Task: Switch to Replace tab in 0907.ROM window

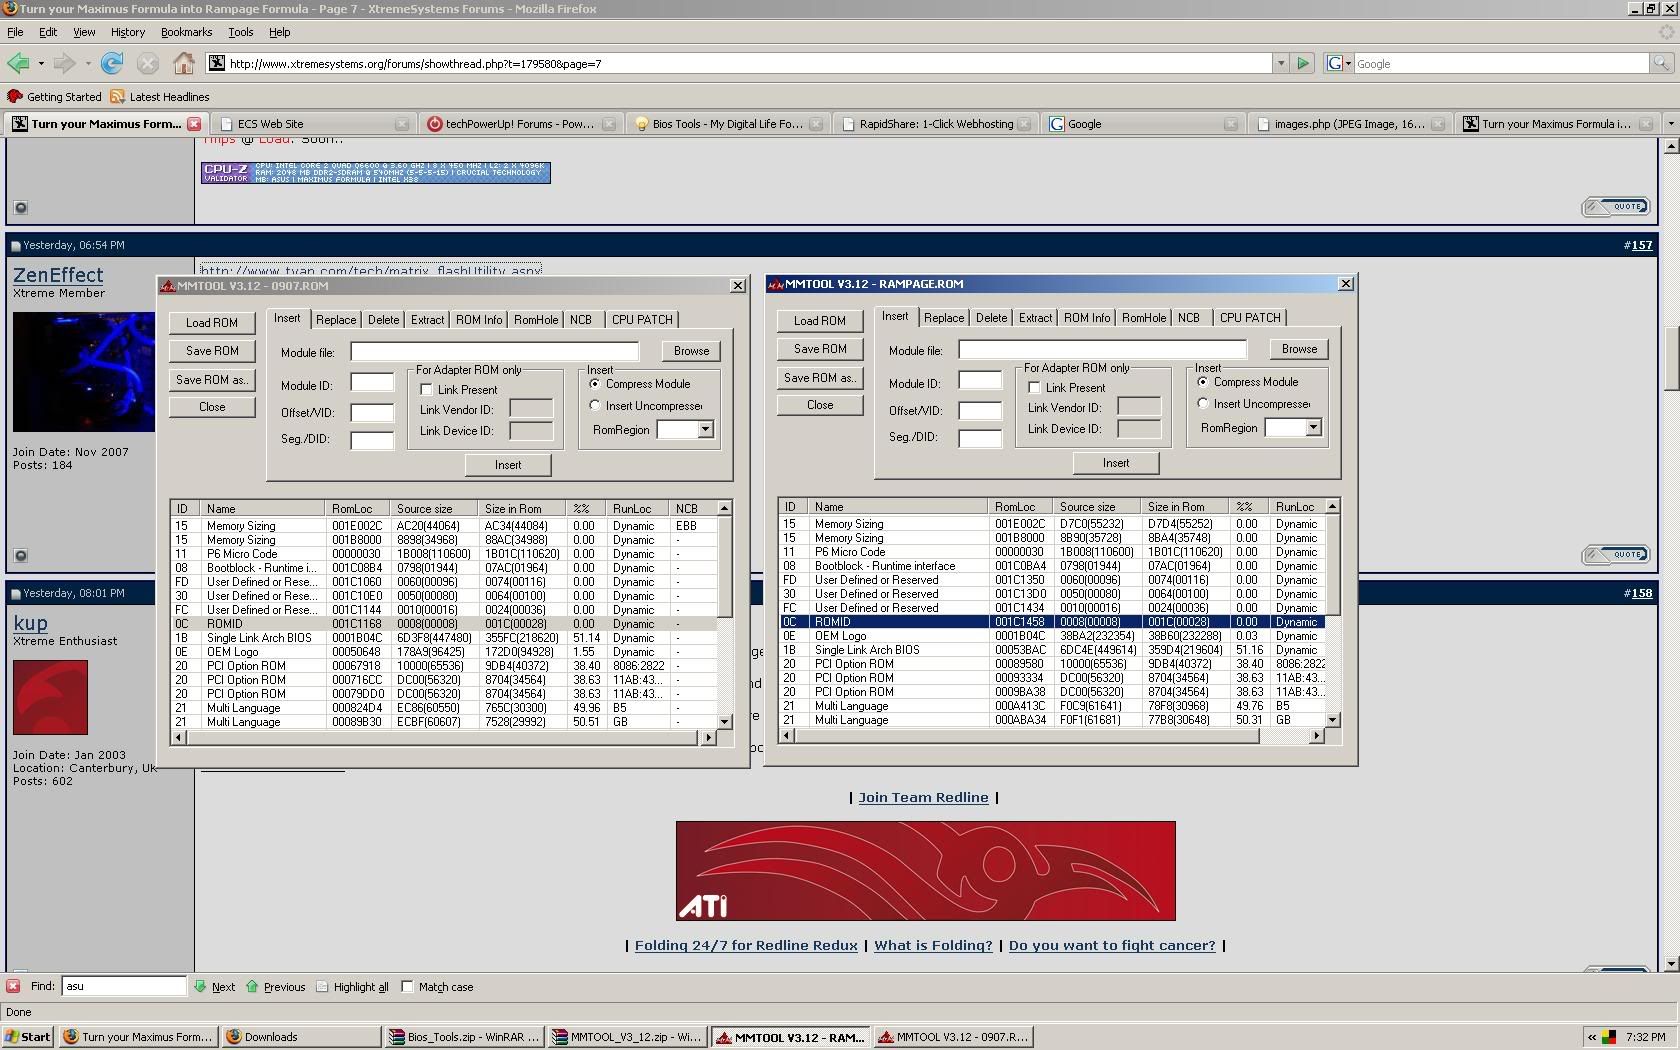Action: [x=336, y=320]
